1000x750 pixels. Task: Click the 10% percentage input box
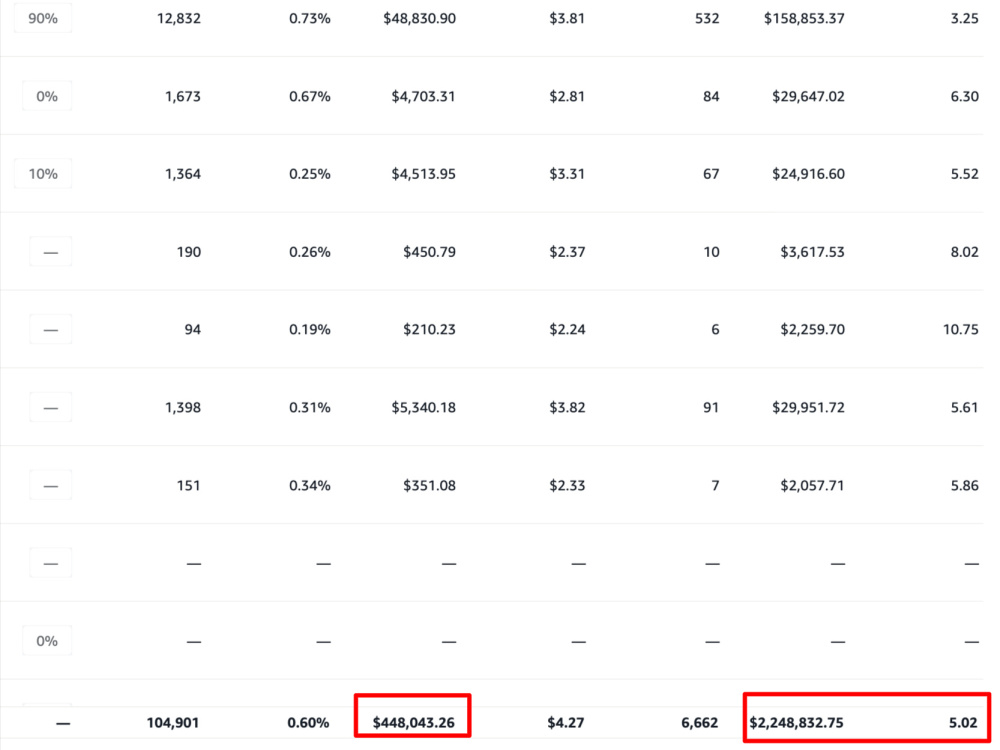pos(43,173)
